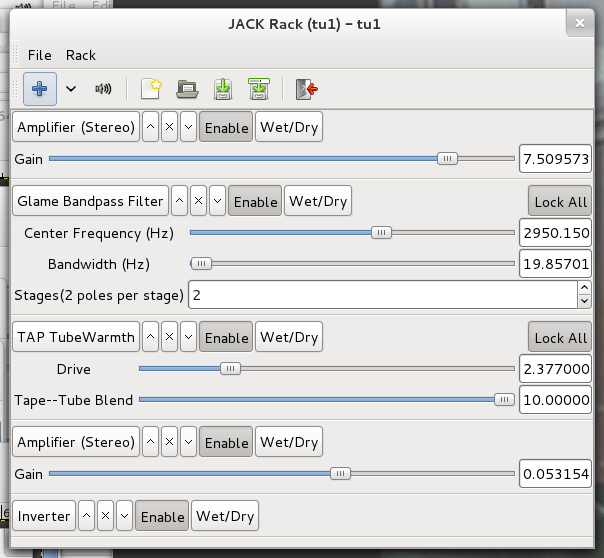Click the Center Frequency value 2950.150
Screen dimensions: 604x558
(555, 233)
